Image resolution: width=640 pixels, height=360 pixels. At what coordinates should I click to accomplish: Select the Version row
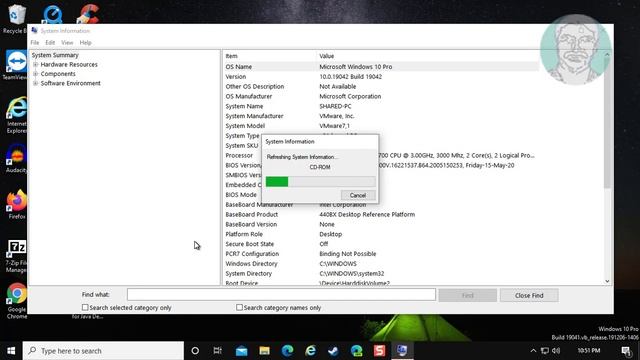(382, 76)
